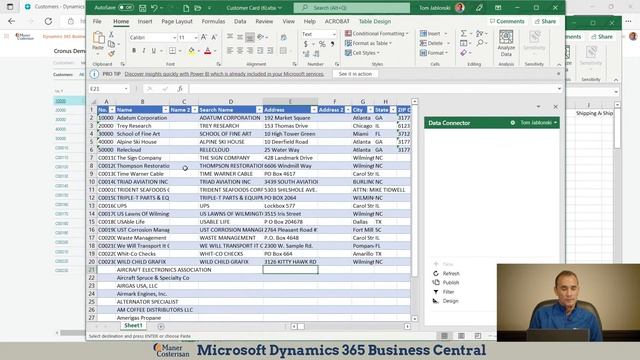The height and width of the screenshot is (360, 640).
Task: Toggle Underline formatting
Action: click(153, 51)
